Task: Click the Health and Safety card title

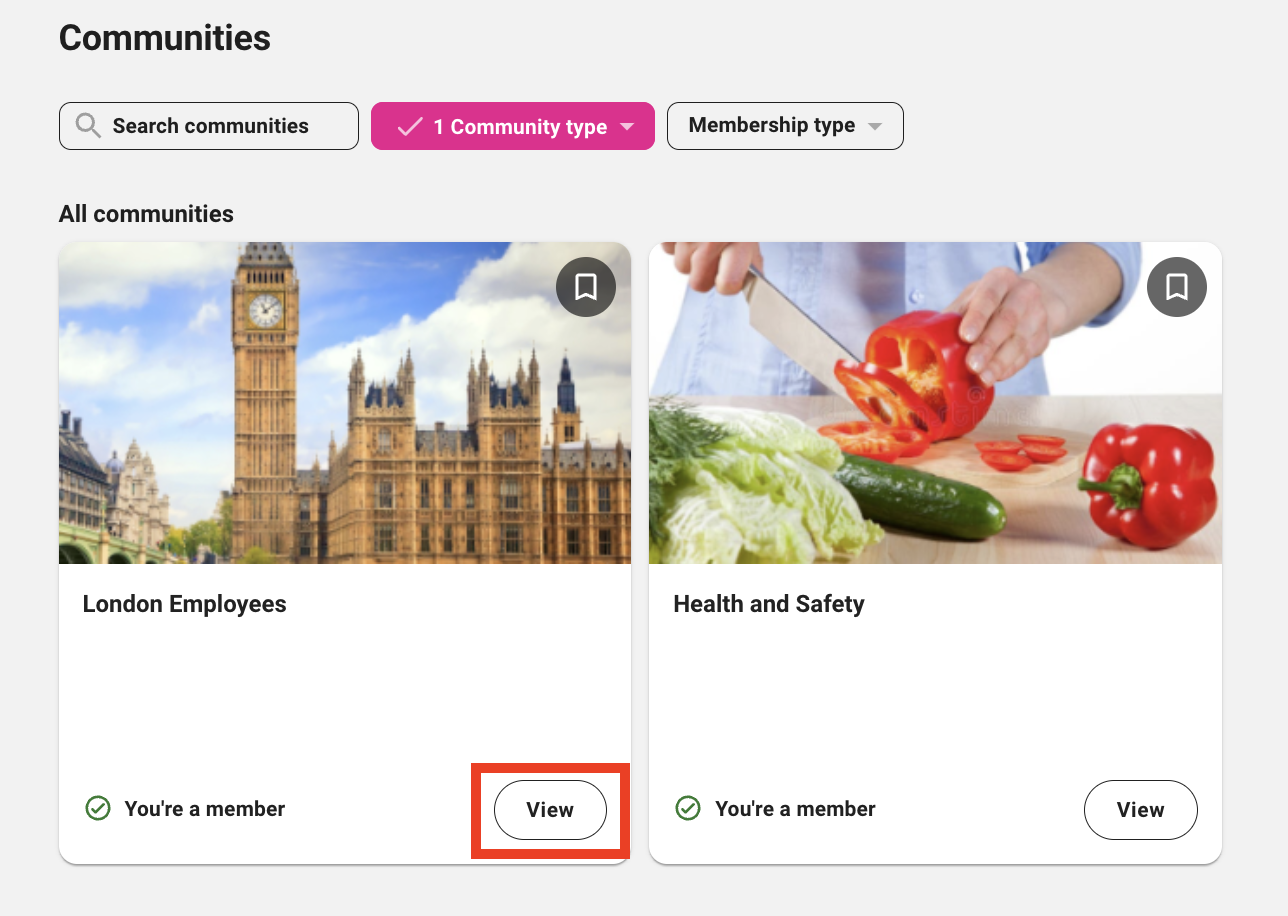Action: (769, 604)
